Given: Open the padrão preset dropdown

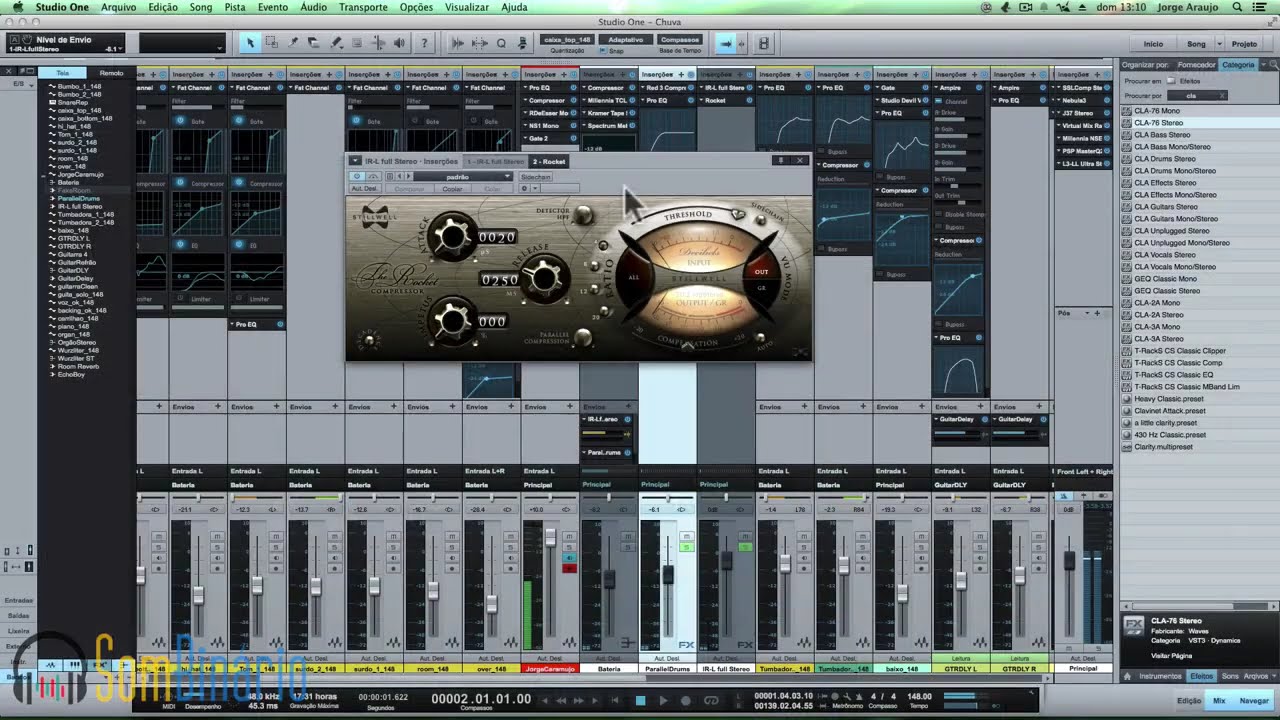Looking at the screenshot, I should pyautogui.click(x=463, y=177).
